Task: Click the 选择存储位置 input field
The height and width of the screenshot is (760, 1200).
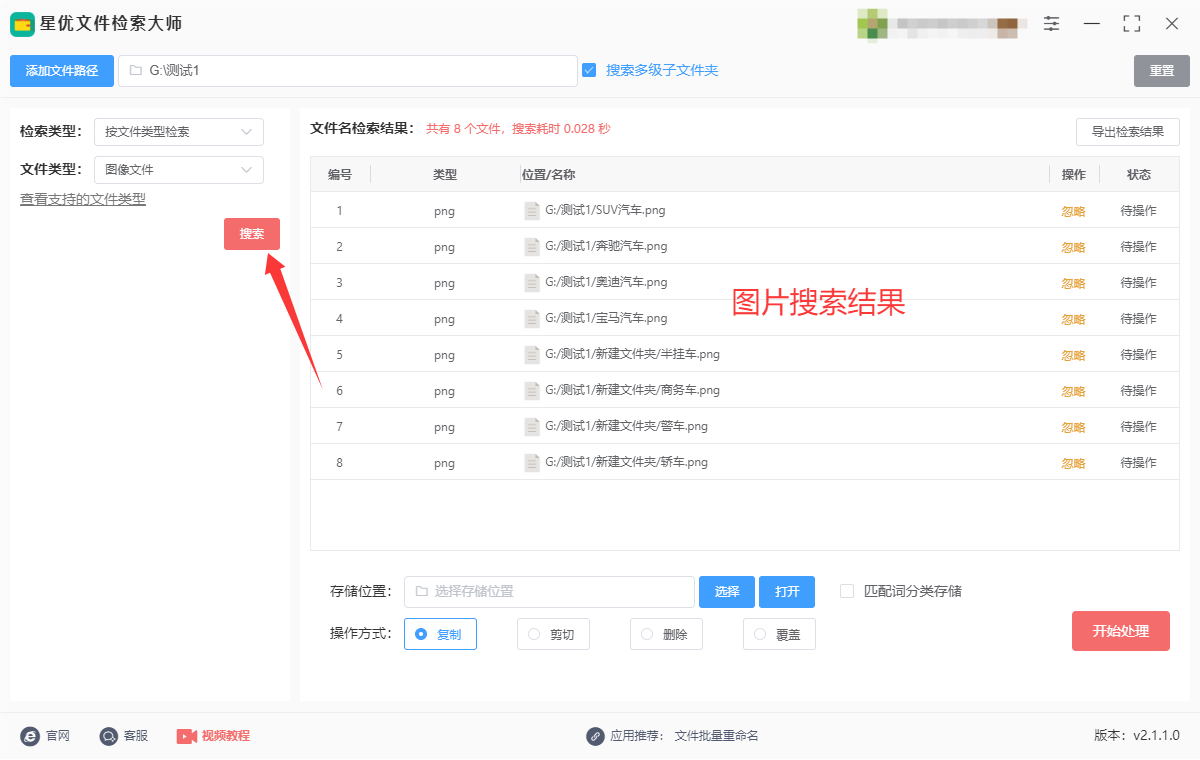Action: tap(549, 592)
